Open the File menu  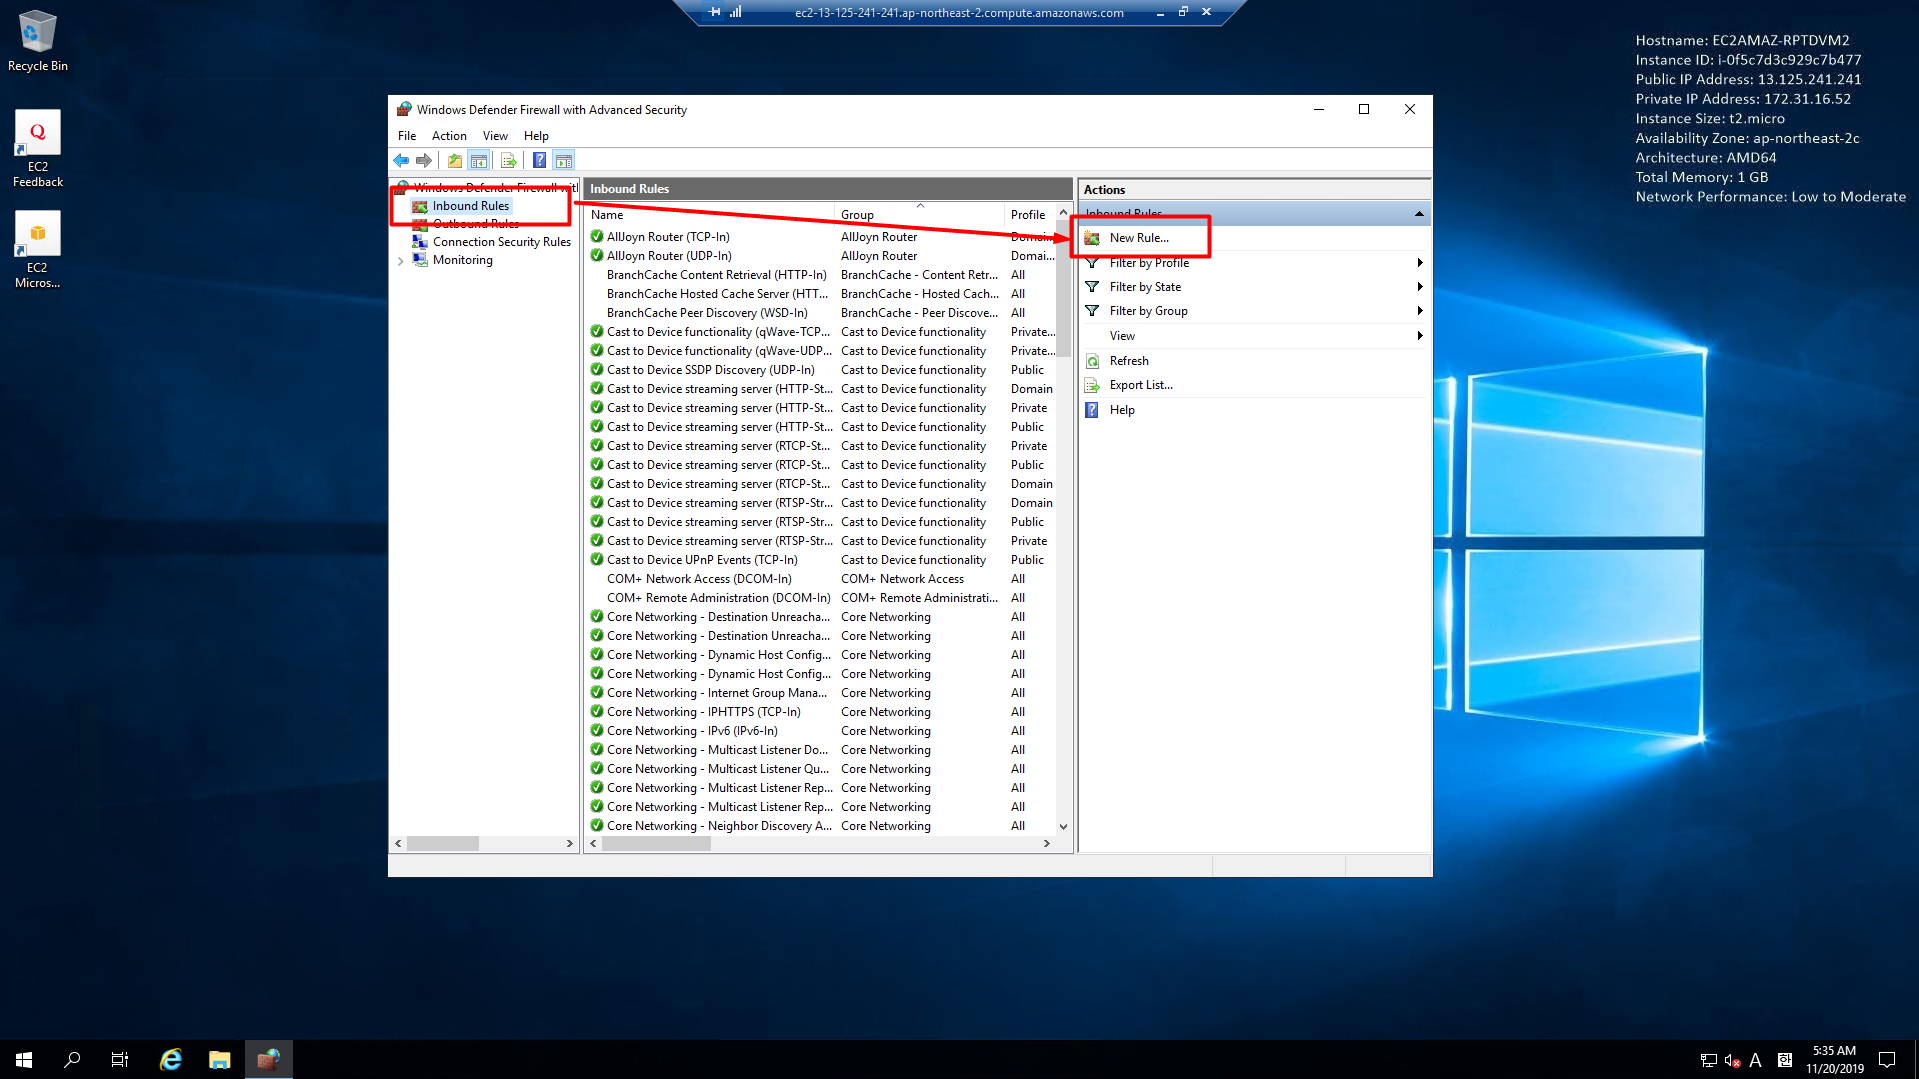(x=407, y=136)
